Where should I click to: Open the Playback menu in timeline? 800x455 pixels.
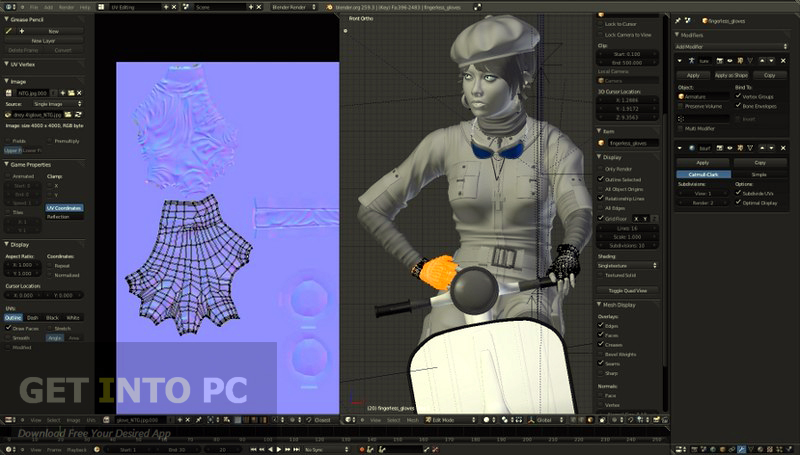77,449
